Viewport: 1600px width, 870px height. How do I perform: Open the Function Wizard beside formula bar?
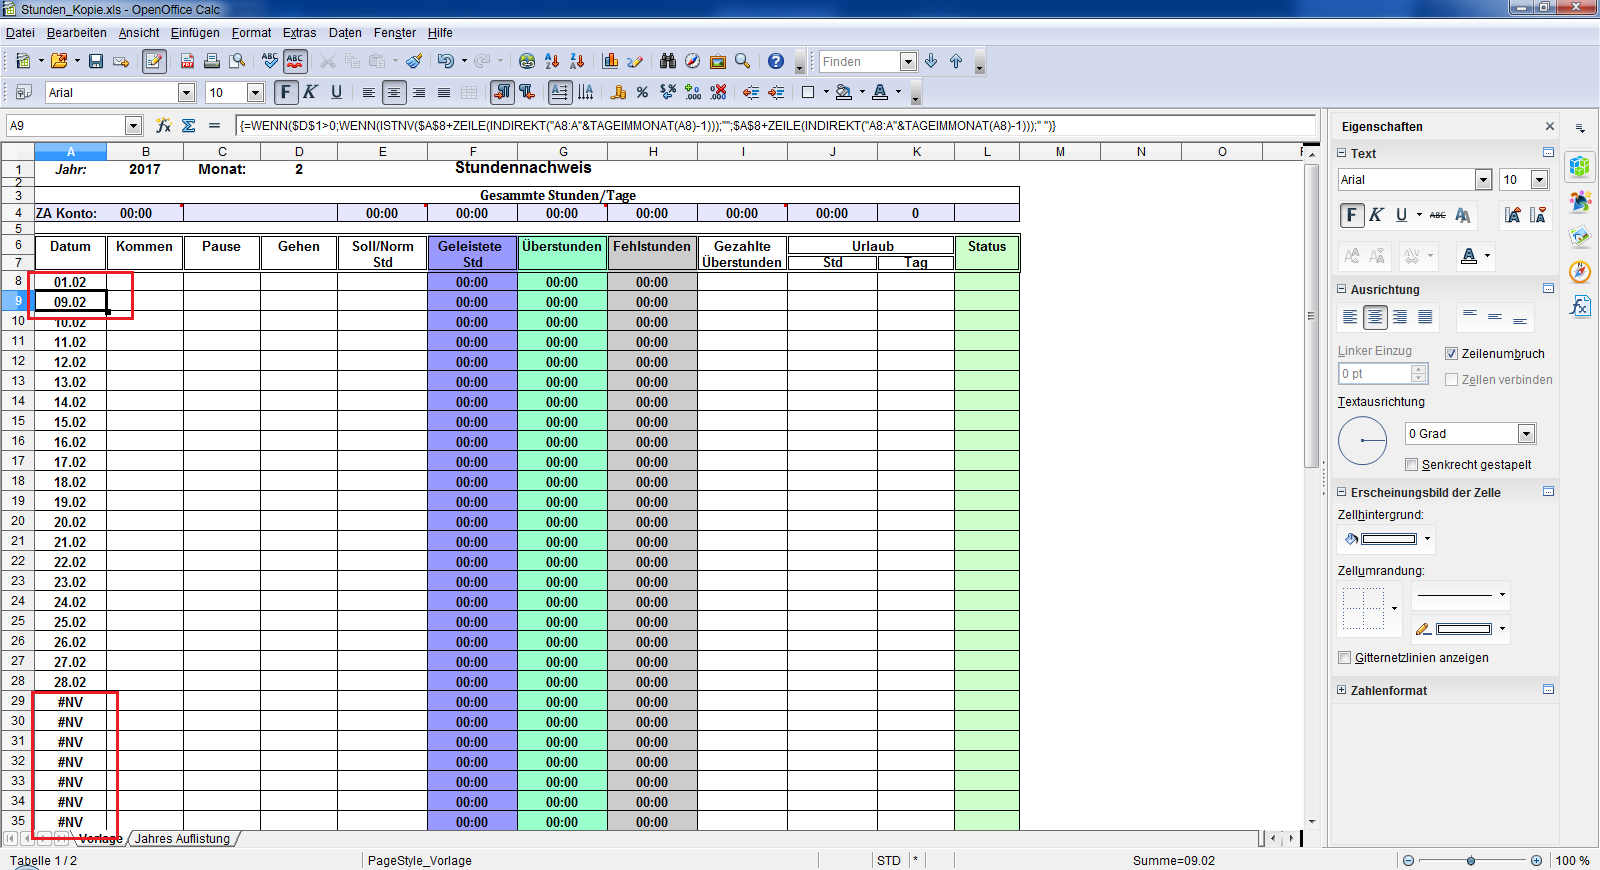point(163,126)
